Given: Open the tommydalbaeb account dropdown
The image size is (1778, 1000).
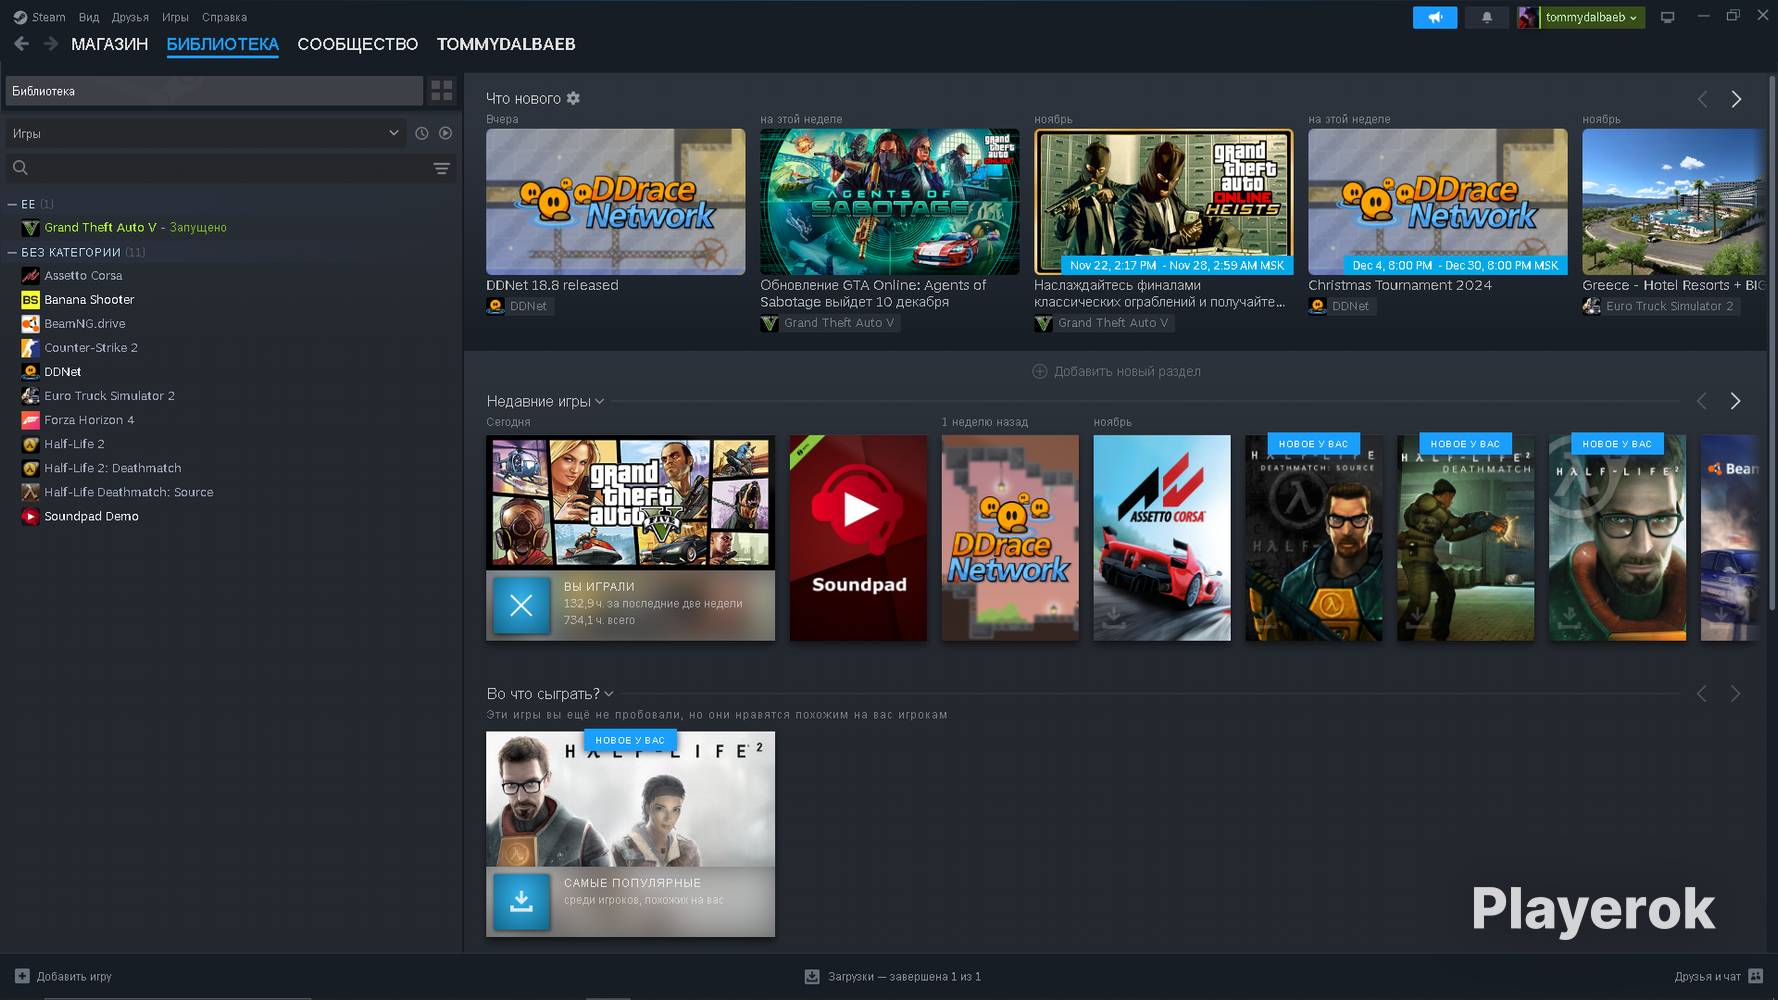Looking at the screenshot, I should click(1591, 17).
